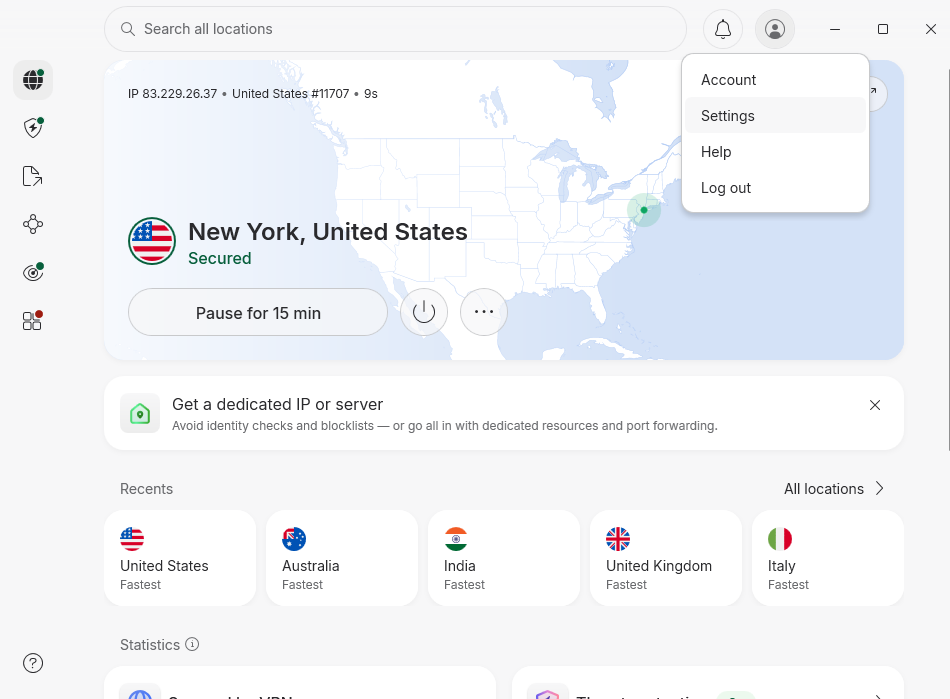Click Pause for 15 min button
Screen dimensions: 950x699
pos(258,312)
